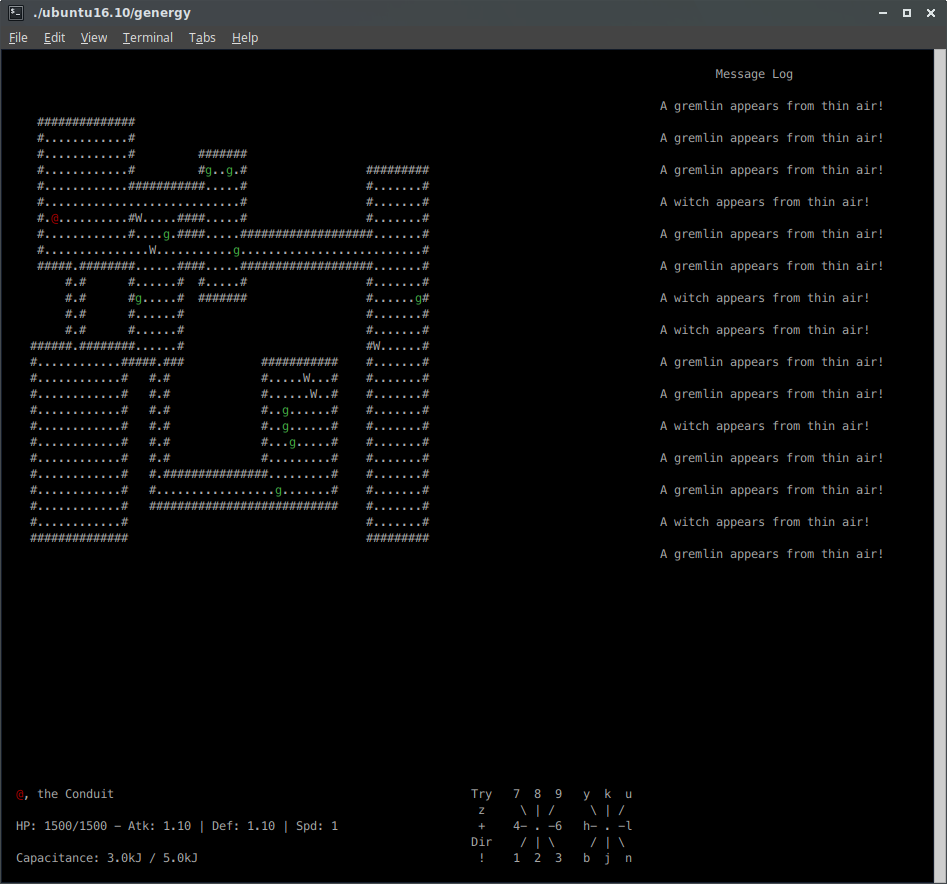Click the witch W in the room beside the player
The width and height of the screenshot is (947, 884).
click(x=139, y=218)
